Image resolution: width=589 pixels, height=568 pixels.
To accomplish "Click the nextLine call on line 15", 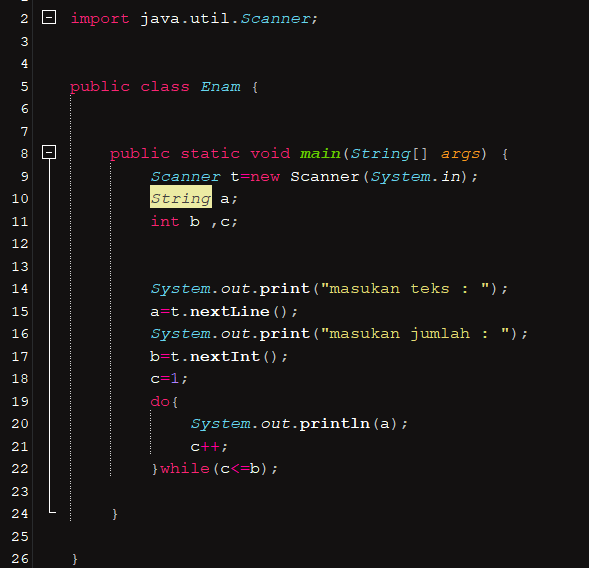I will point(230,312).
